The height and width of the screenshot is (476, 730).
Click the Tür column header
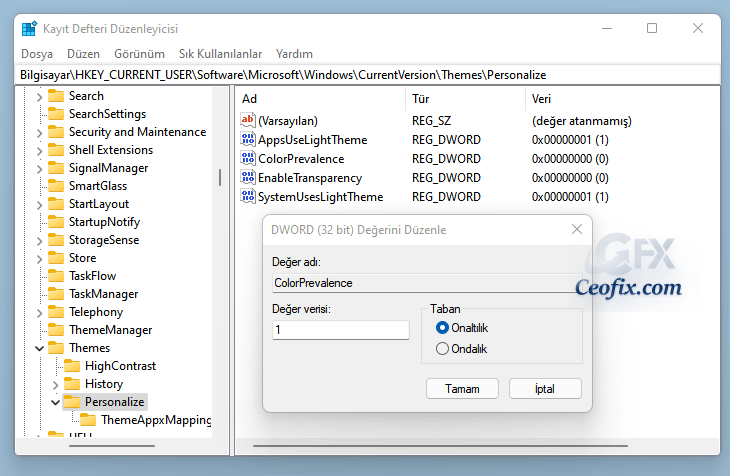click(466, 99)
